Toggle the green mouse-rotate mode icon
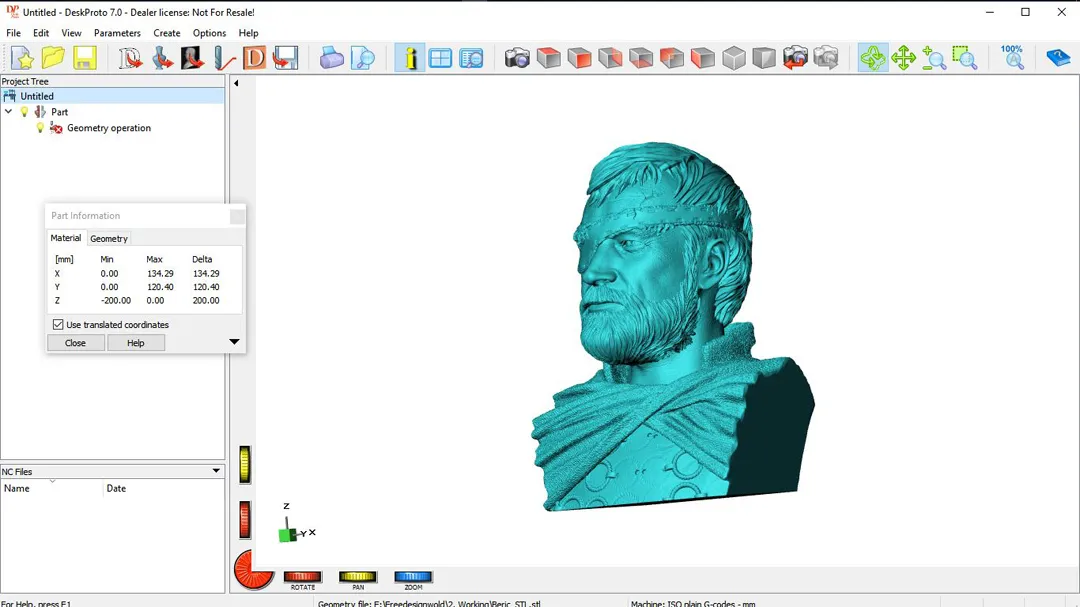The width and height of the screenshot is (1080, 607). click(873, 58)
